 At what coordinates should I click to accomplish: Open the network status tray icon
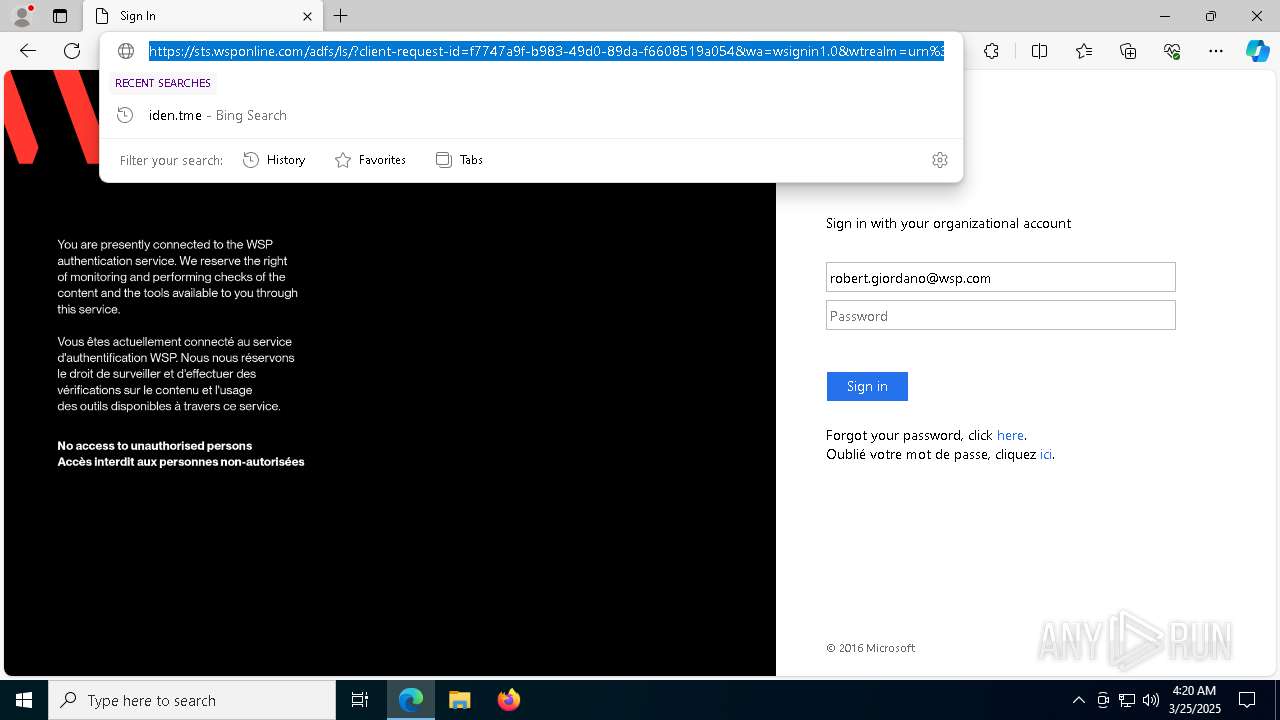pos(1127,700)
